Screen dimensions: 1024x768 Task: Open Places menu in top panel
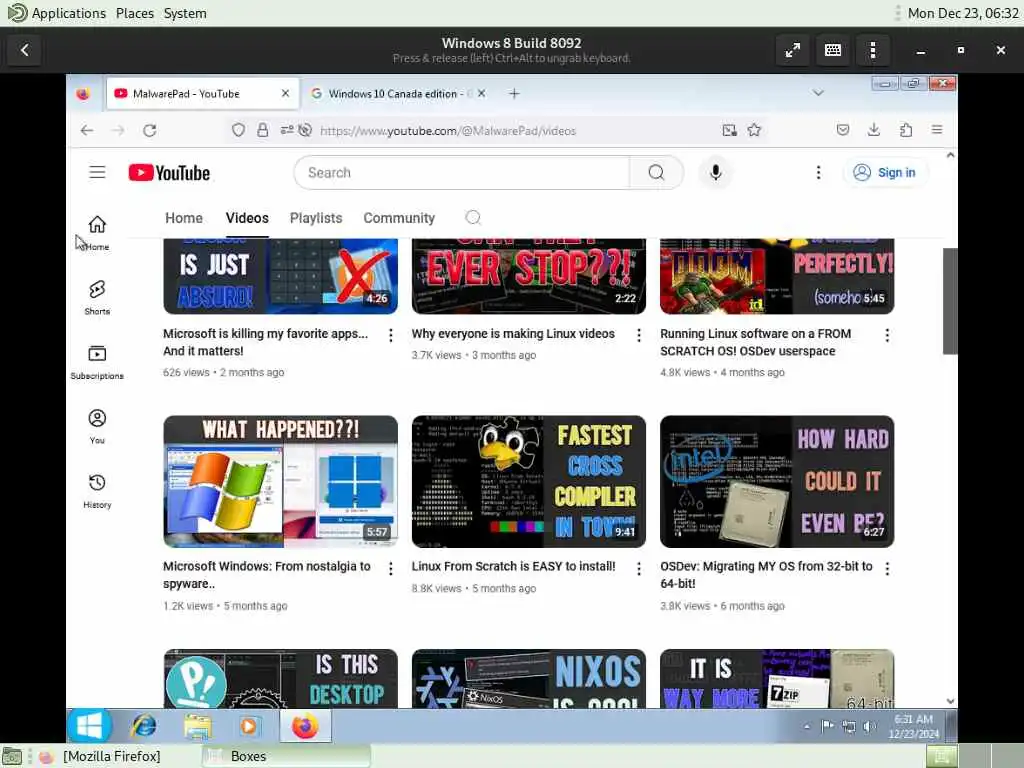[135, 13]
